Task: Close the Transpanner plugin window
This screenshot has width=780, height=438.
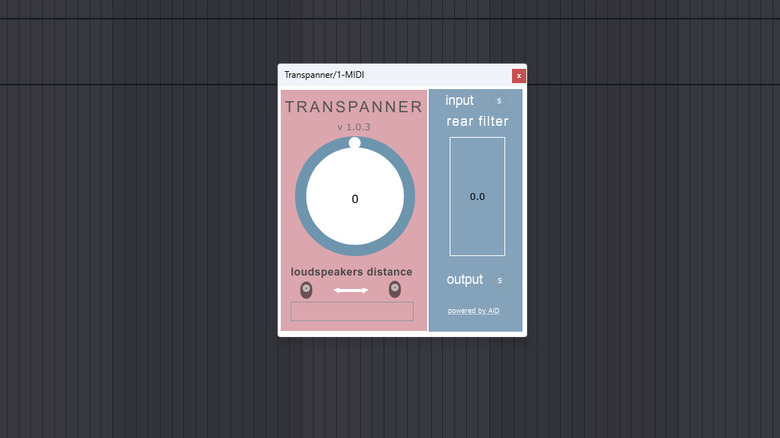Action: point(518,76)
